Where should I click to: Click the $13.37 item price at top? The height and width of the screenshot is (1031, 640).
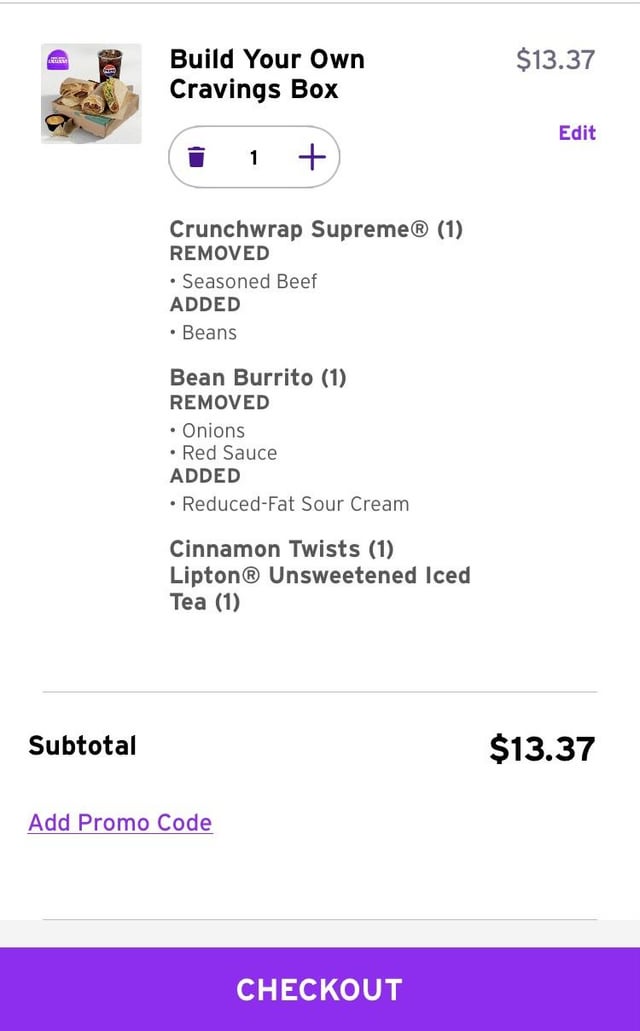point(555,60)
